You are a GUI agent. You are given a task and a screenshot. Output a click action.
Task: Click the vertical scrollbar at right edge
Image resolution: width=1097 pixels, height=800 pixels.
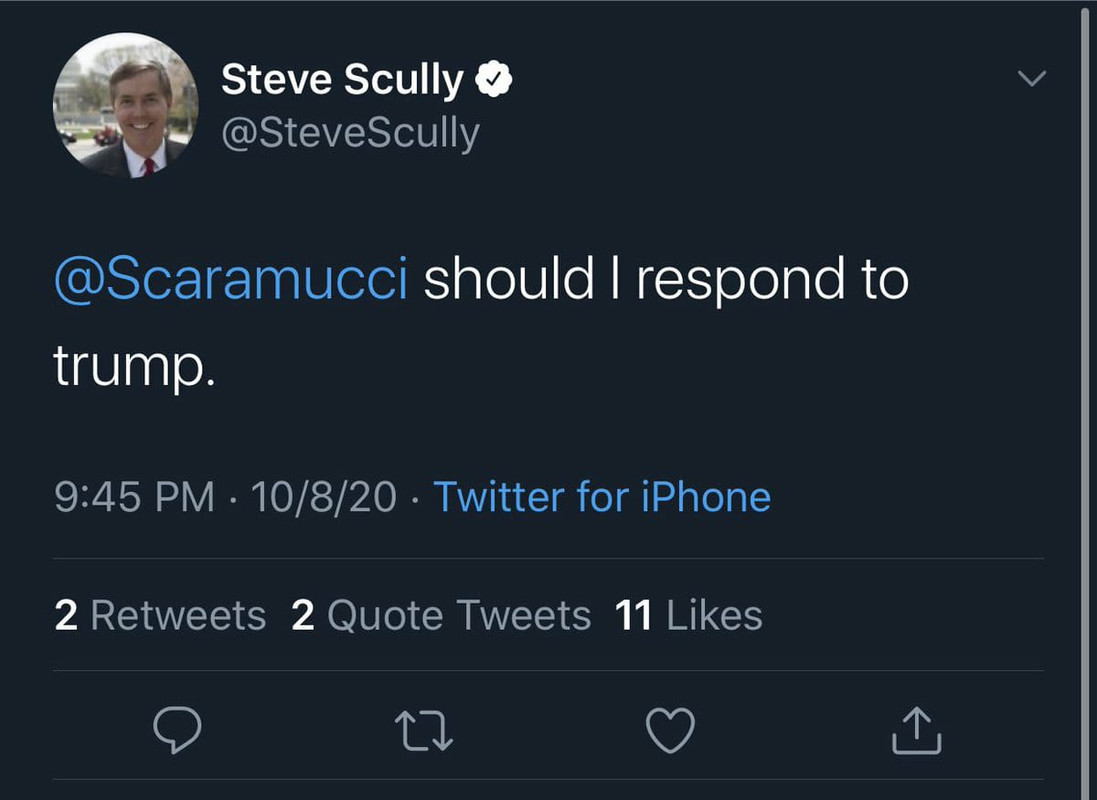pyautogui.click(x=1086, y=400)
